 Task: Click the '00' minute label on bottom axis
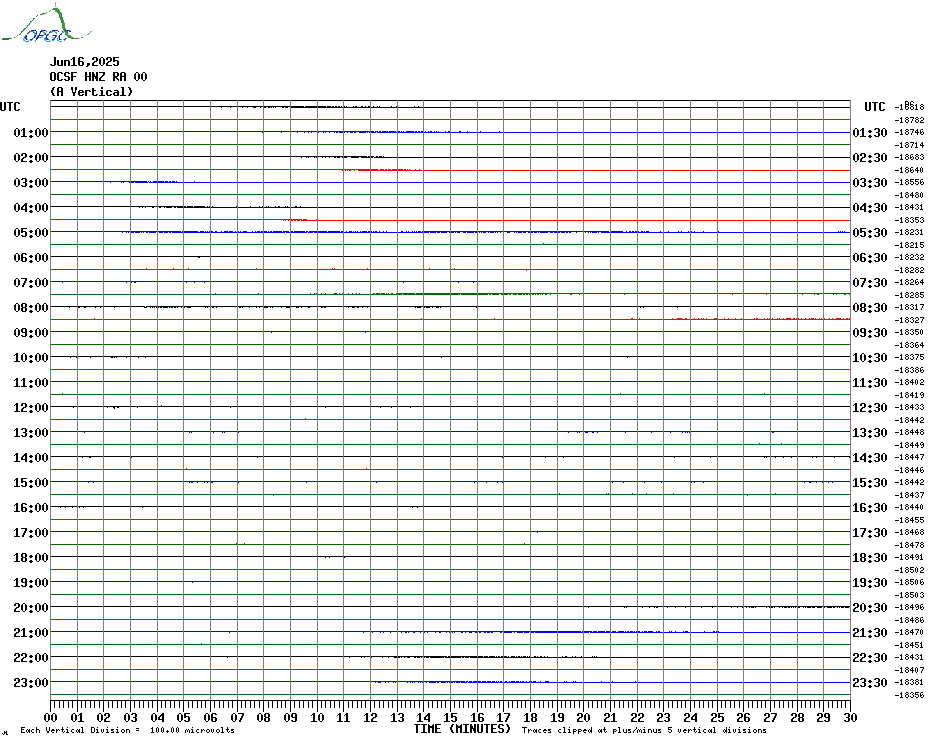tap(51, 718)
